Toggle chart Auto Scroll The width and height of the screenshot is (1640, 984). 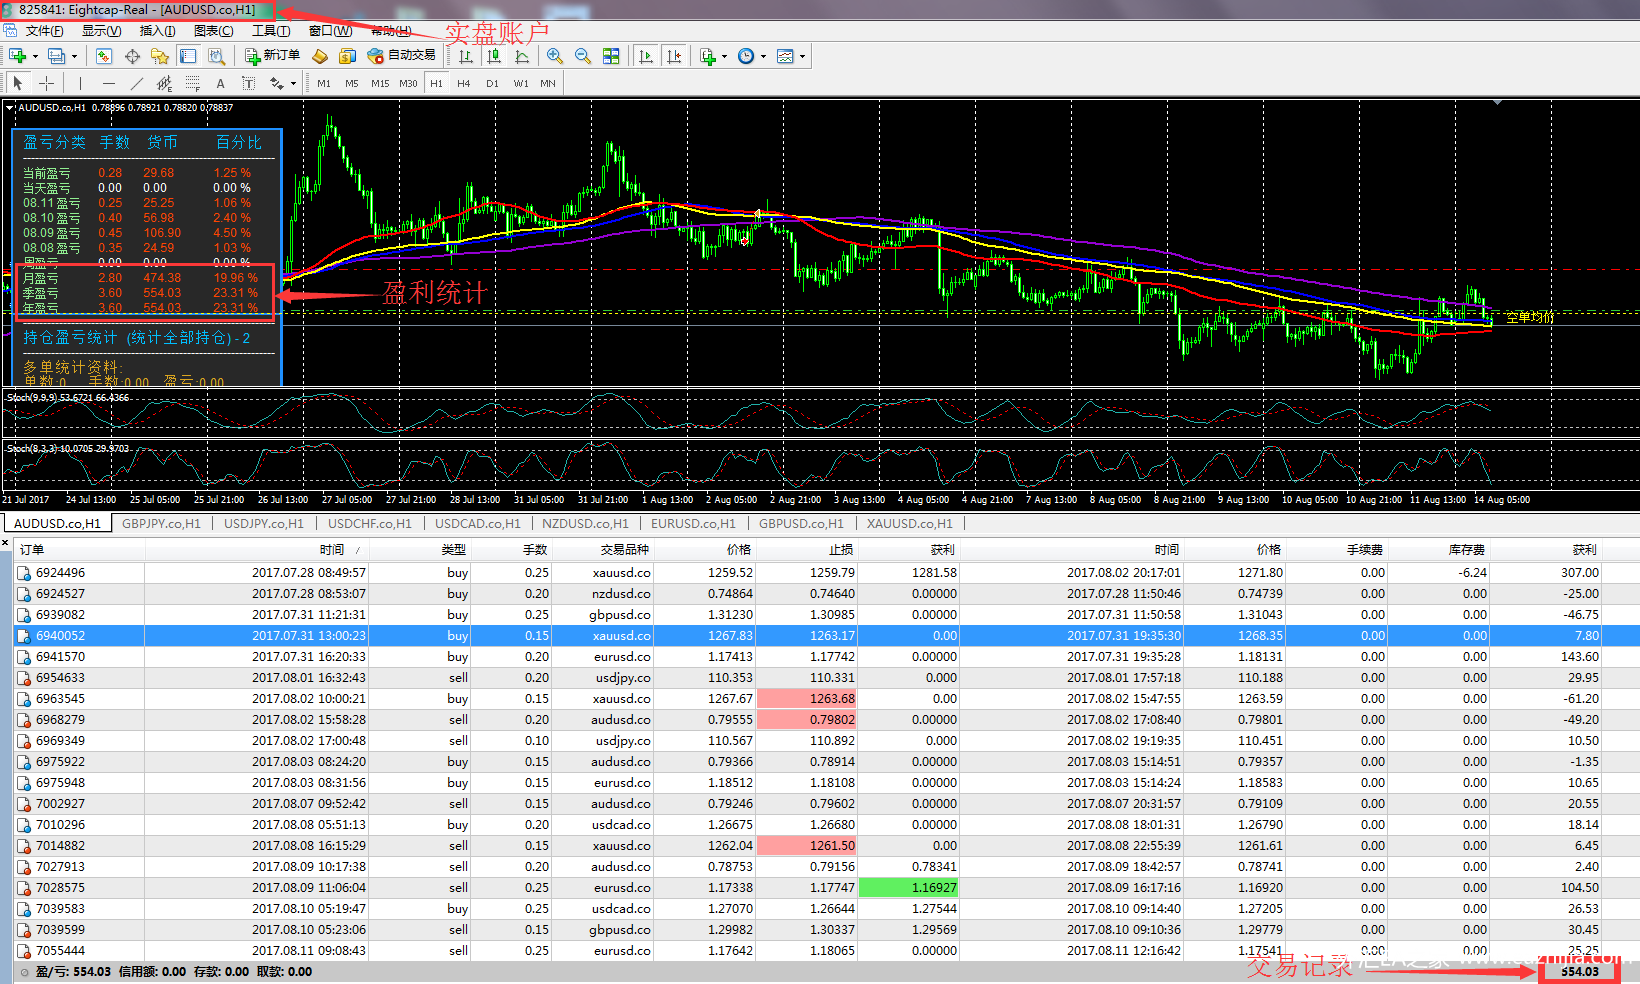646,56
